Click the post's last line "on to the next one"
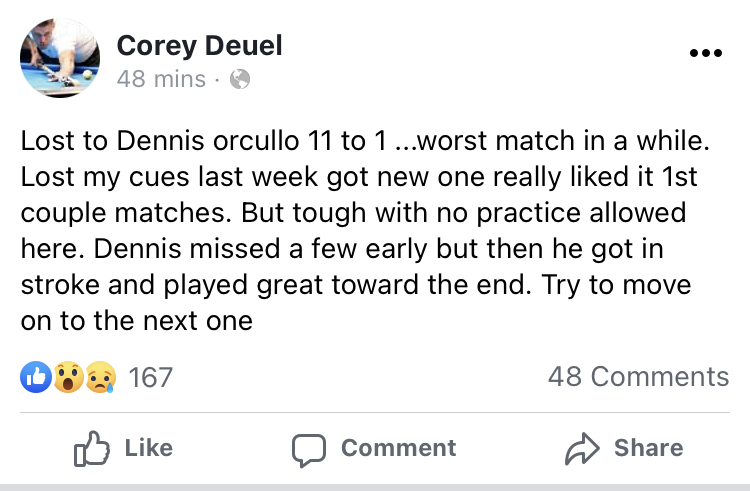This screenshot has width=750, height=491. pyautogui.click(x=136, y=321)
